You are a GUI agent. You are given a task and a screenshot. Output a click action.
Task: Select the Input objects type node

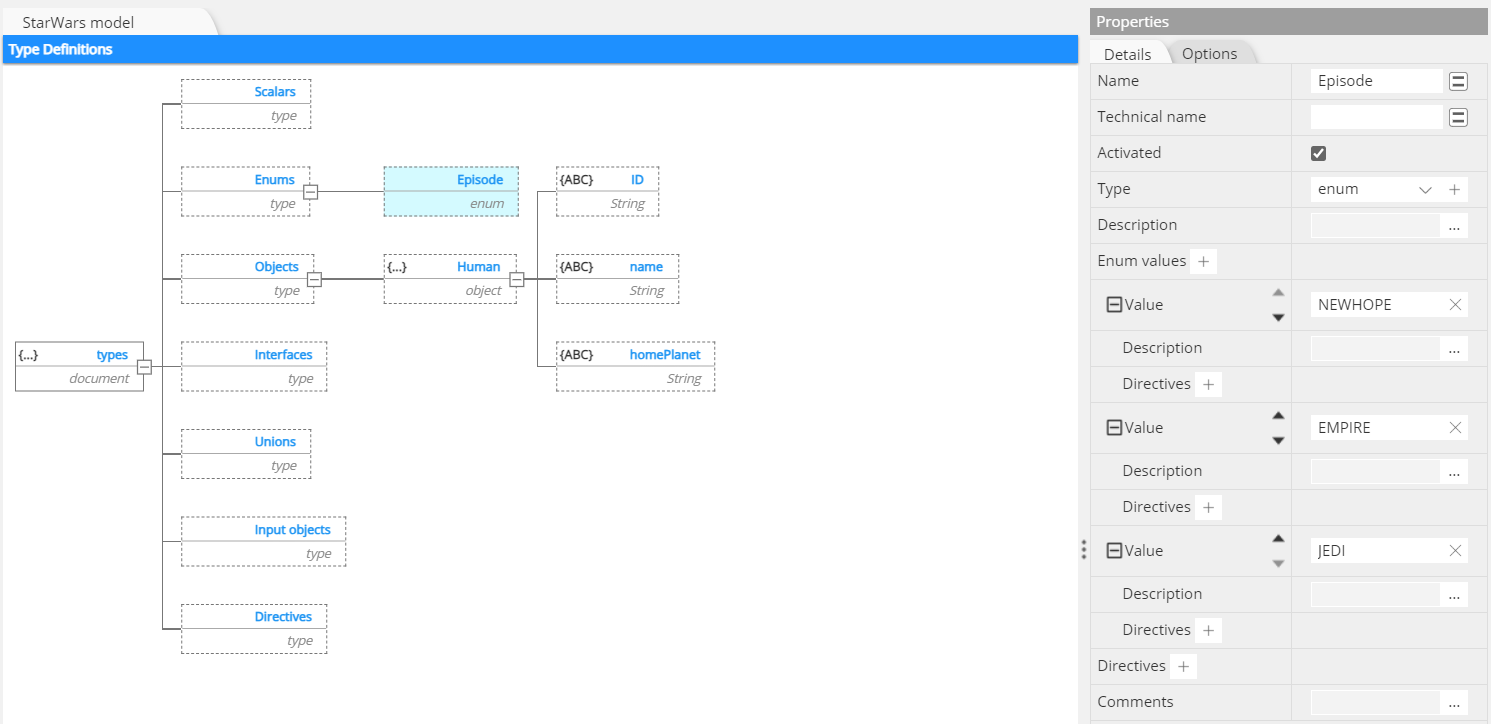pyautogui.click(x=263, y=542)
